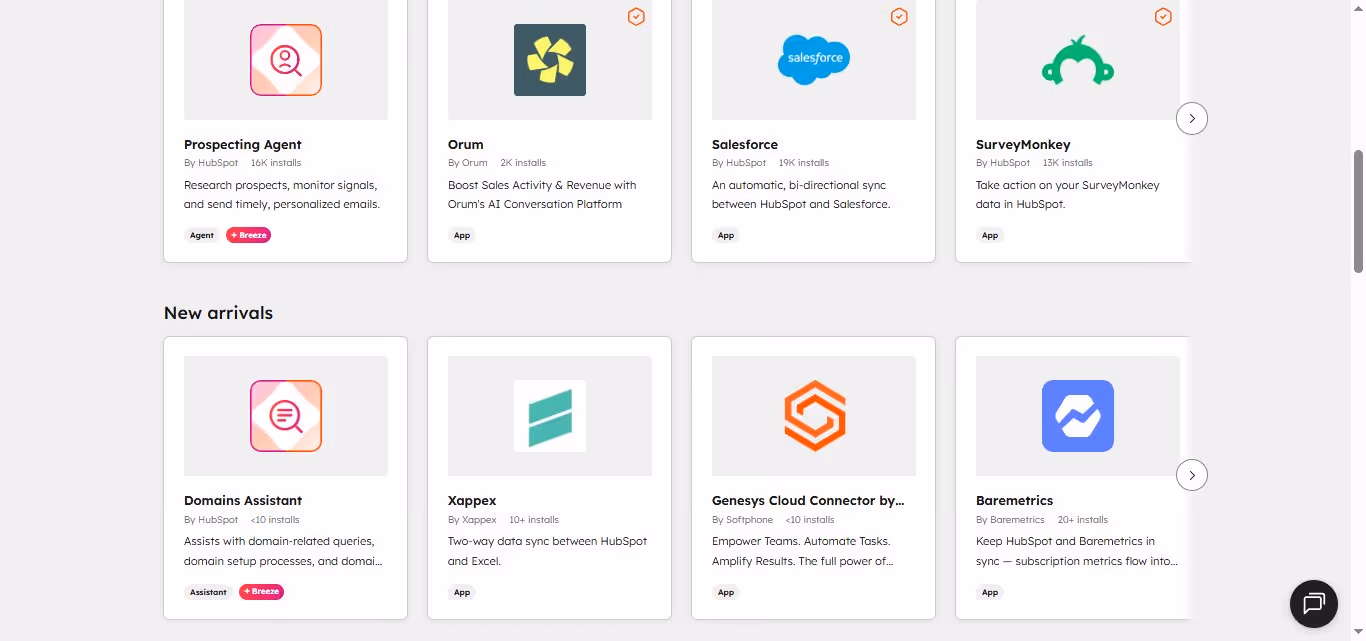Open the Orum listing title
Viewport: 1366px width, 641px height.
466,144
